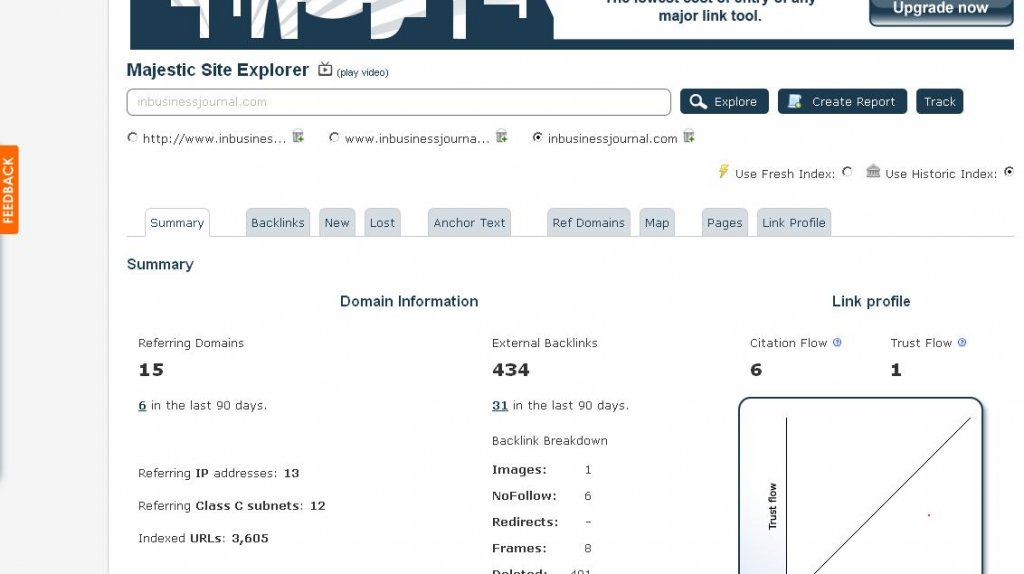Focus the site URL search field
This screenshot has width=1024, height=574.
398,102
